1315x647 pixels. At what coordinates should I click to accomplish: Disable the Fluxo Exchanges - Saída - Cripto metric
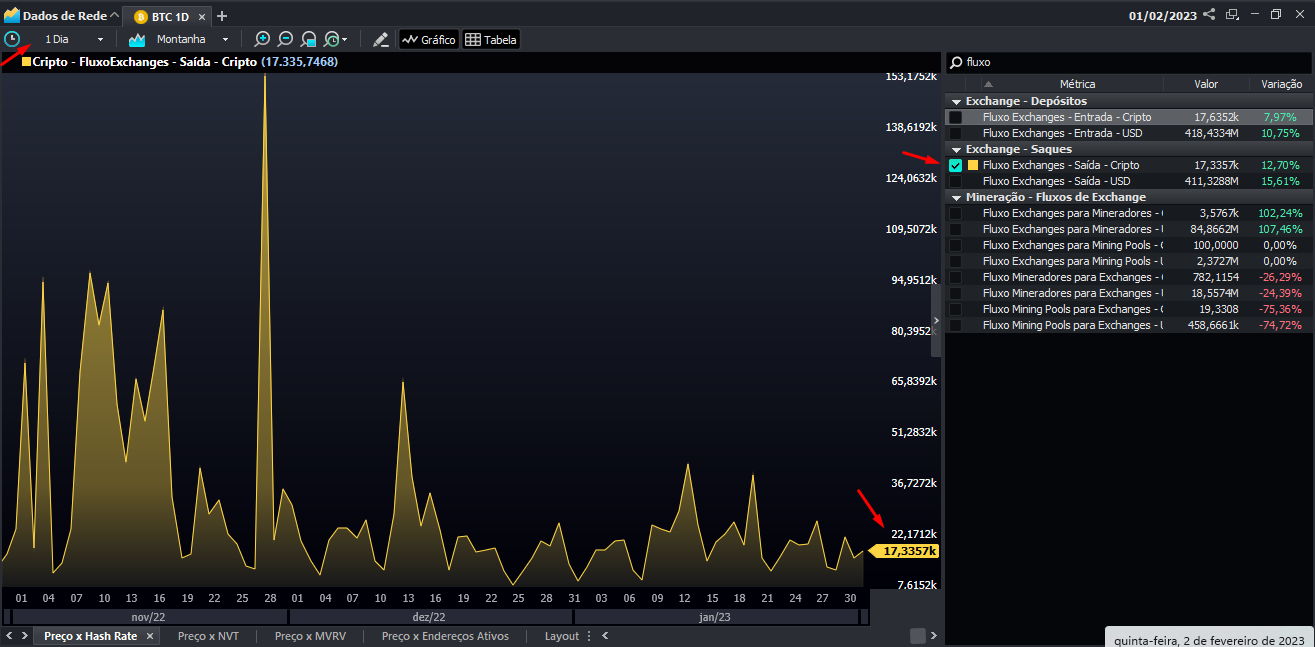coord(955,164)
